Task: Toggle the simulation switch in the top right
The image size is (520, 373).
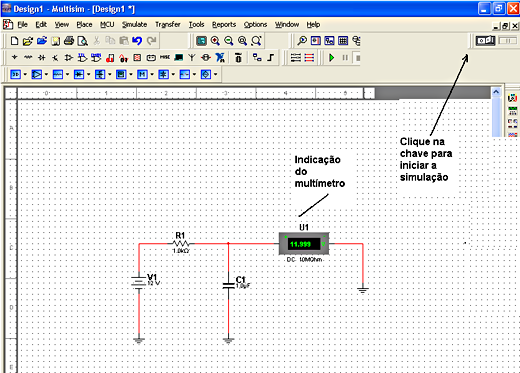Action: (485, 41)
